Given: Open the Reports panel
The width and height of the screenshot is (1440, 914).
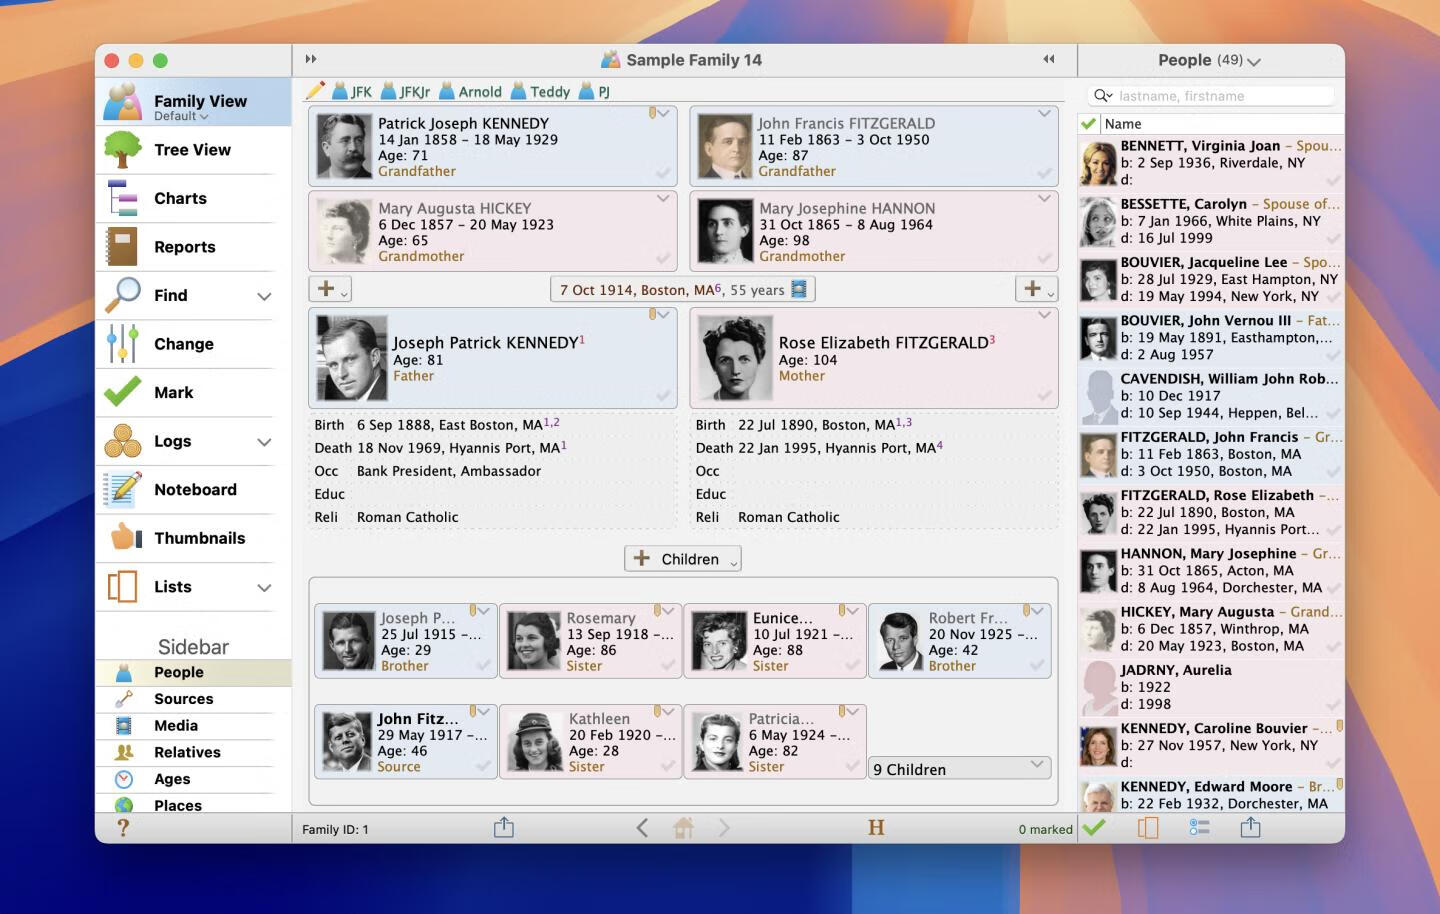Looking at the screenshot, I should click(x=184, y=246).
